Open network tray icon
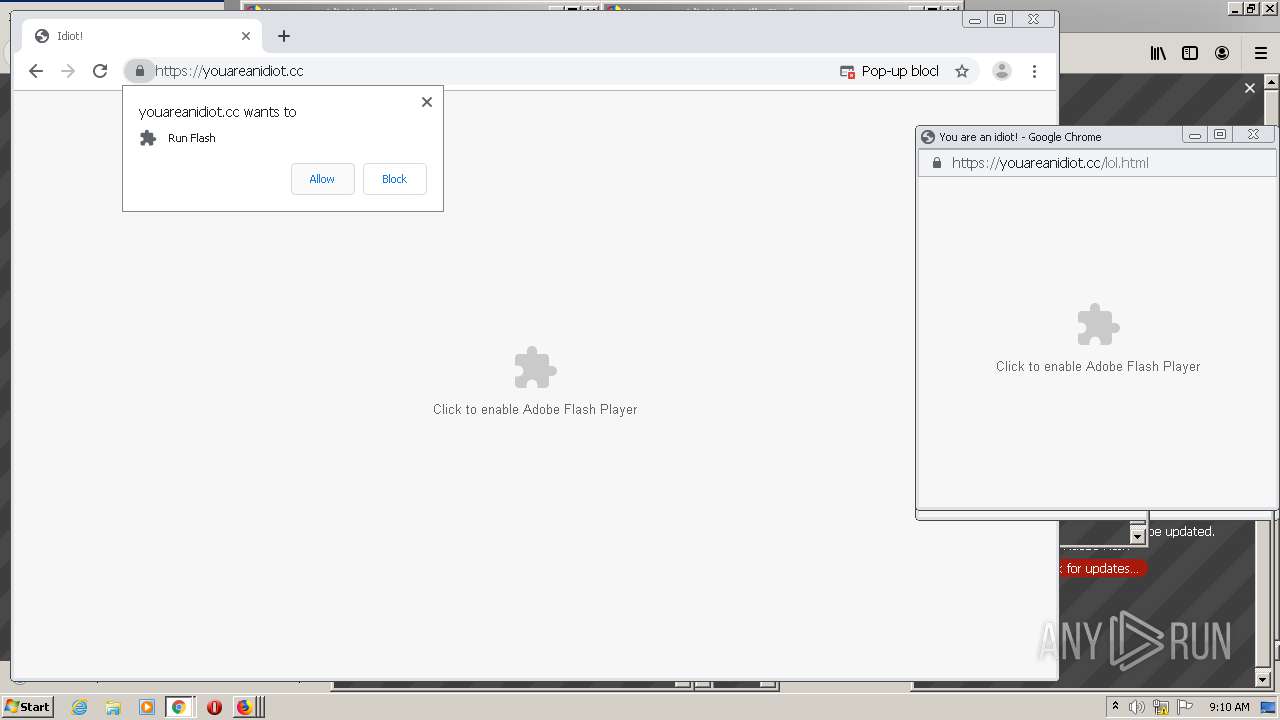This screenshot has width=1280, height=720. (x=1161, y=707)
